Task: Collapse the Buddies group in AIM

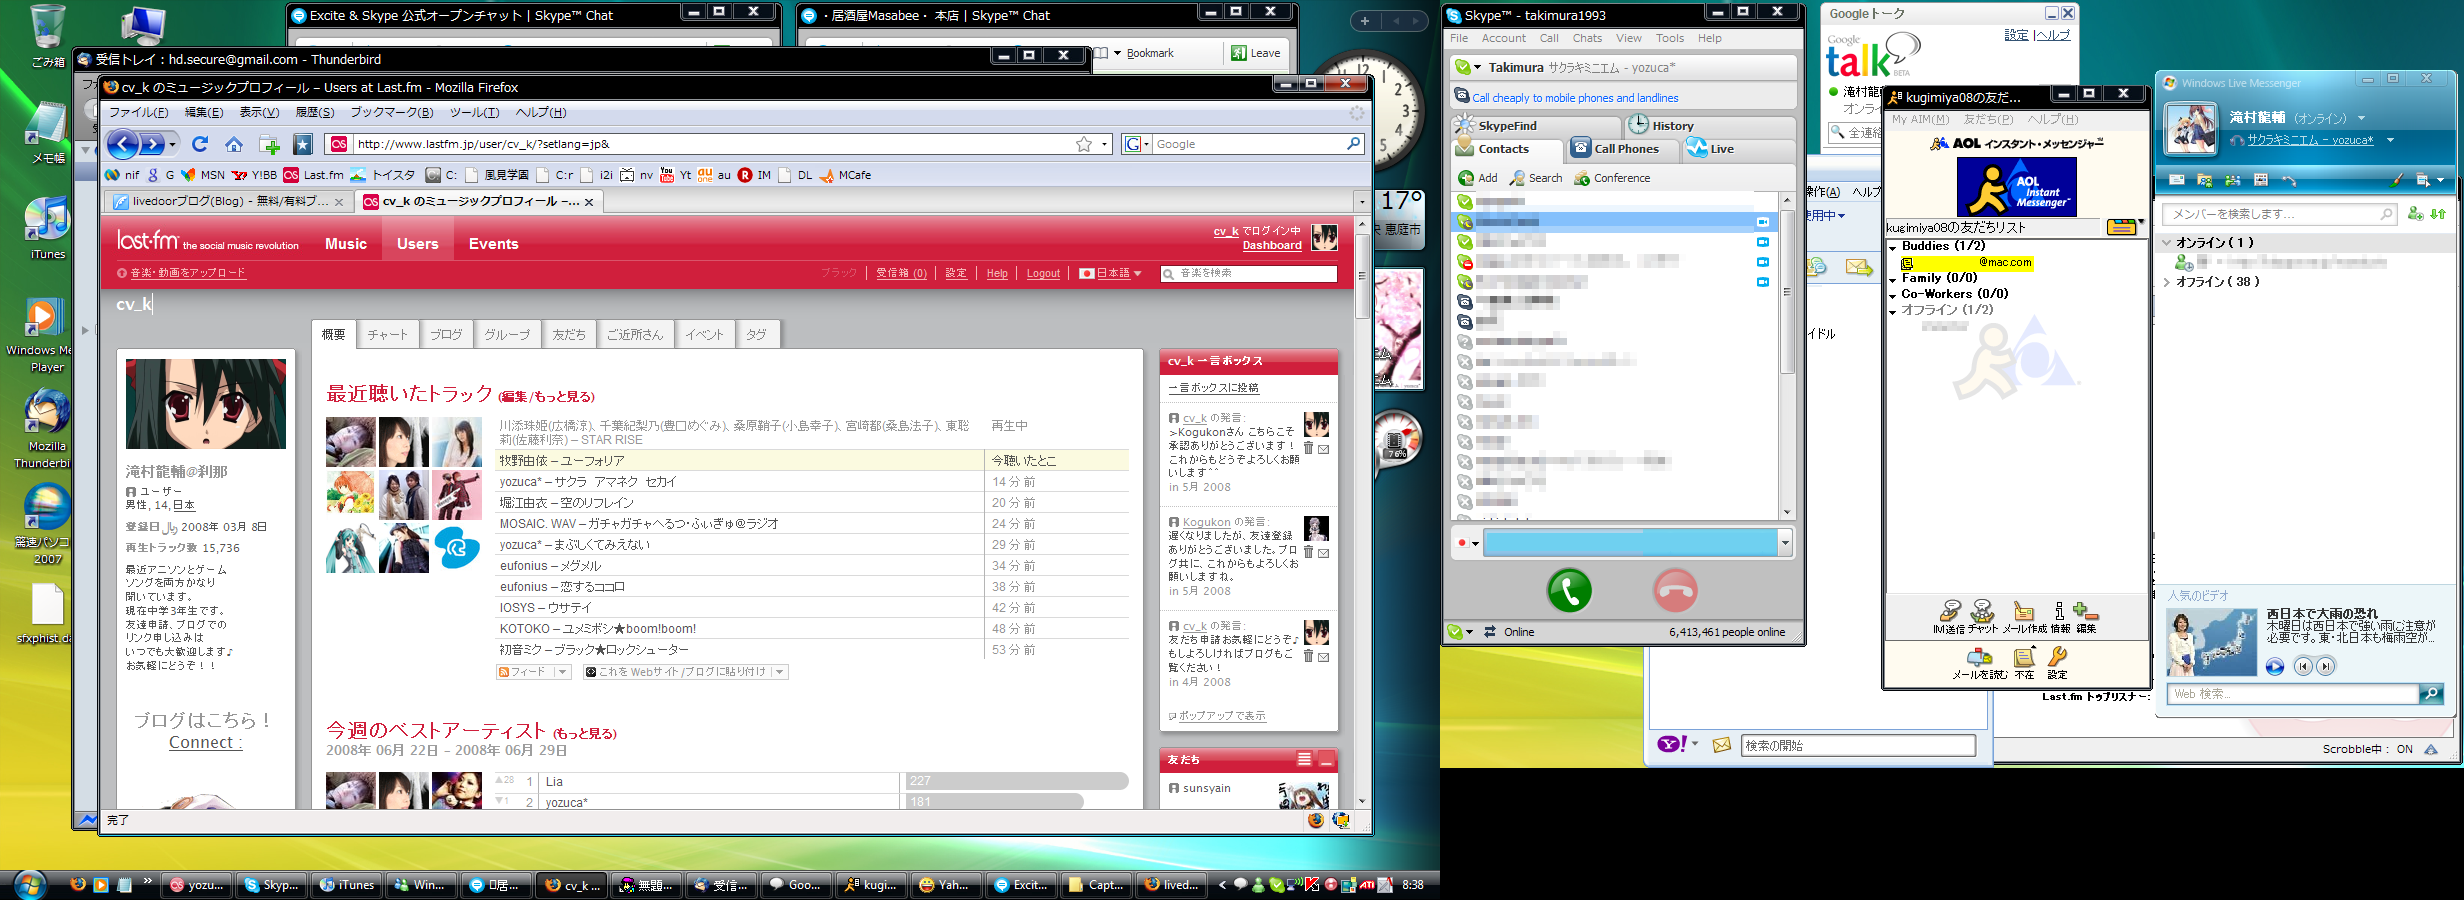Action: (x=1892, y=247)
